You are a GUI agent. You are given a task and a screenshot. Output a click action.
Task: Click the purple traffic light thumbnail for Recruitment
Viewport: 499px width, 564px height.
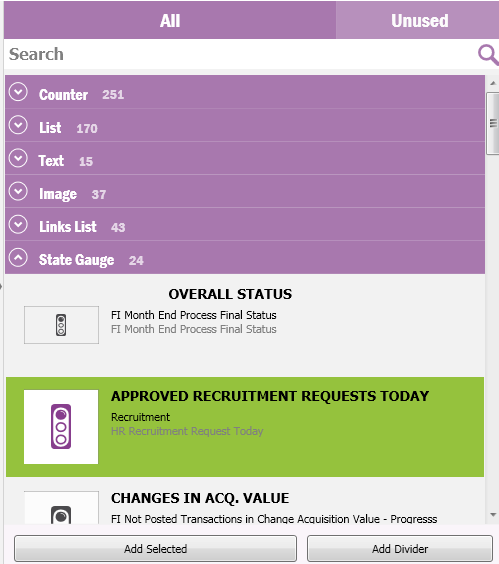point(61,427)
